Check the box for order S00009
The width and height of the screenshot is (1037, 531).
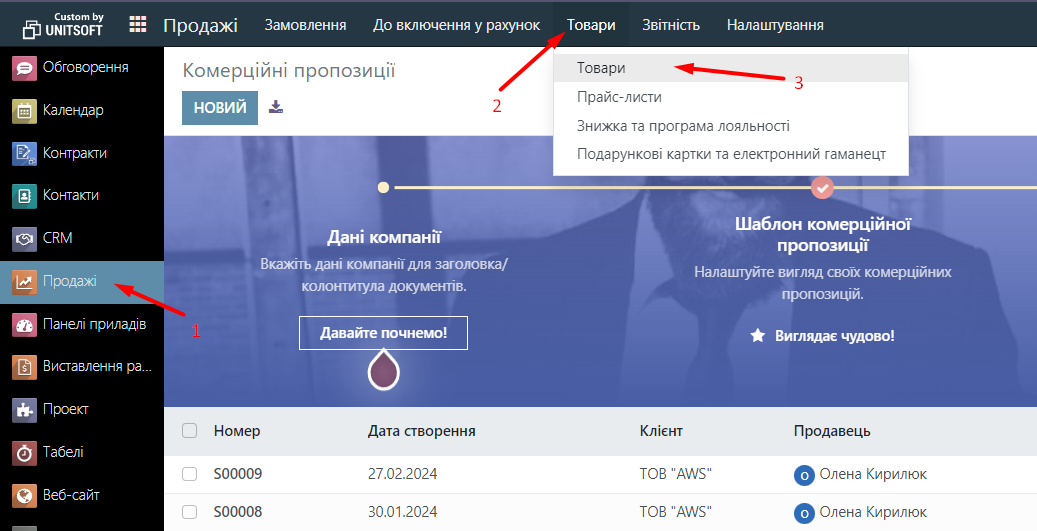[x=190, y=474]
